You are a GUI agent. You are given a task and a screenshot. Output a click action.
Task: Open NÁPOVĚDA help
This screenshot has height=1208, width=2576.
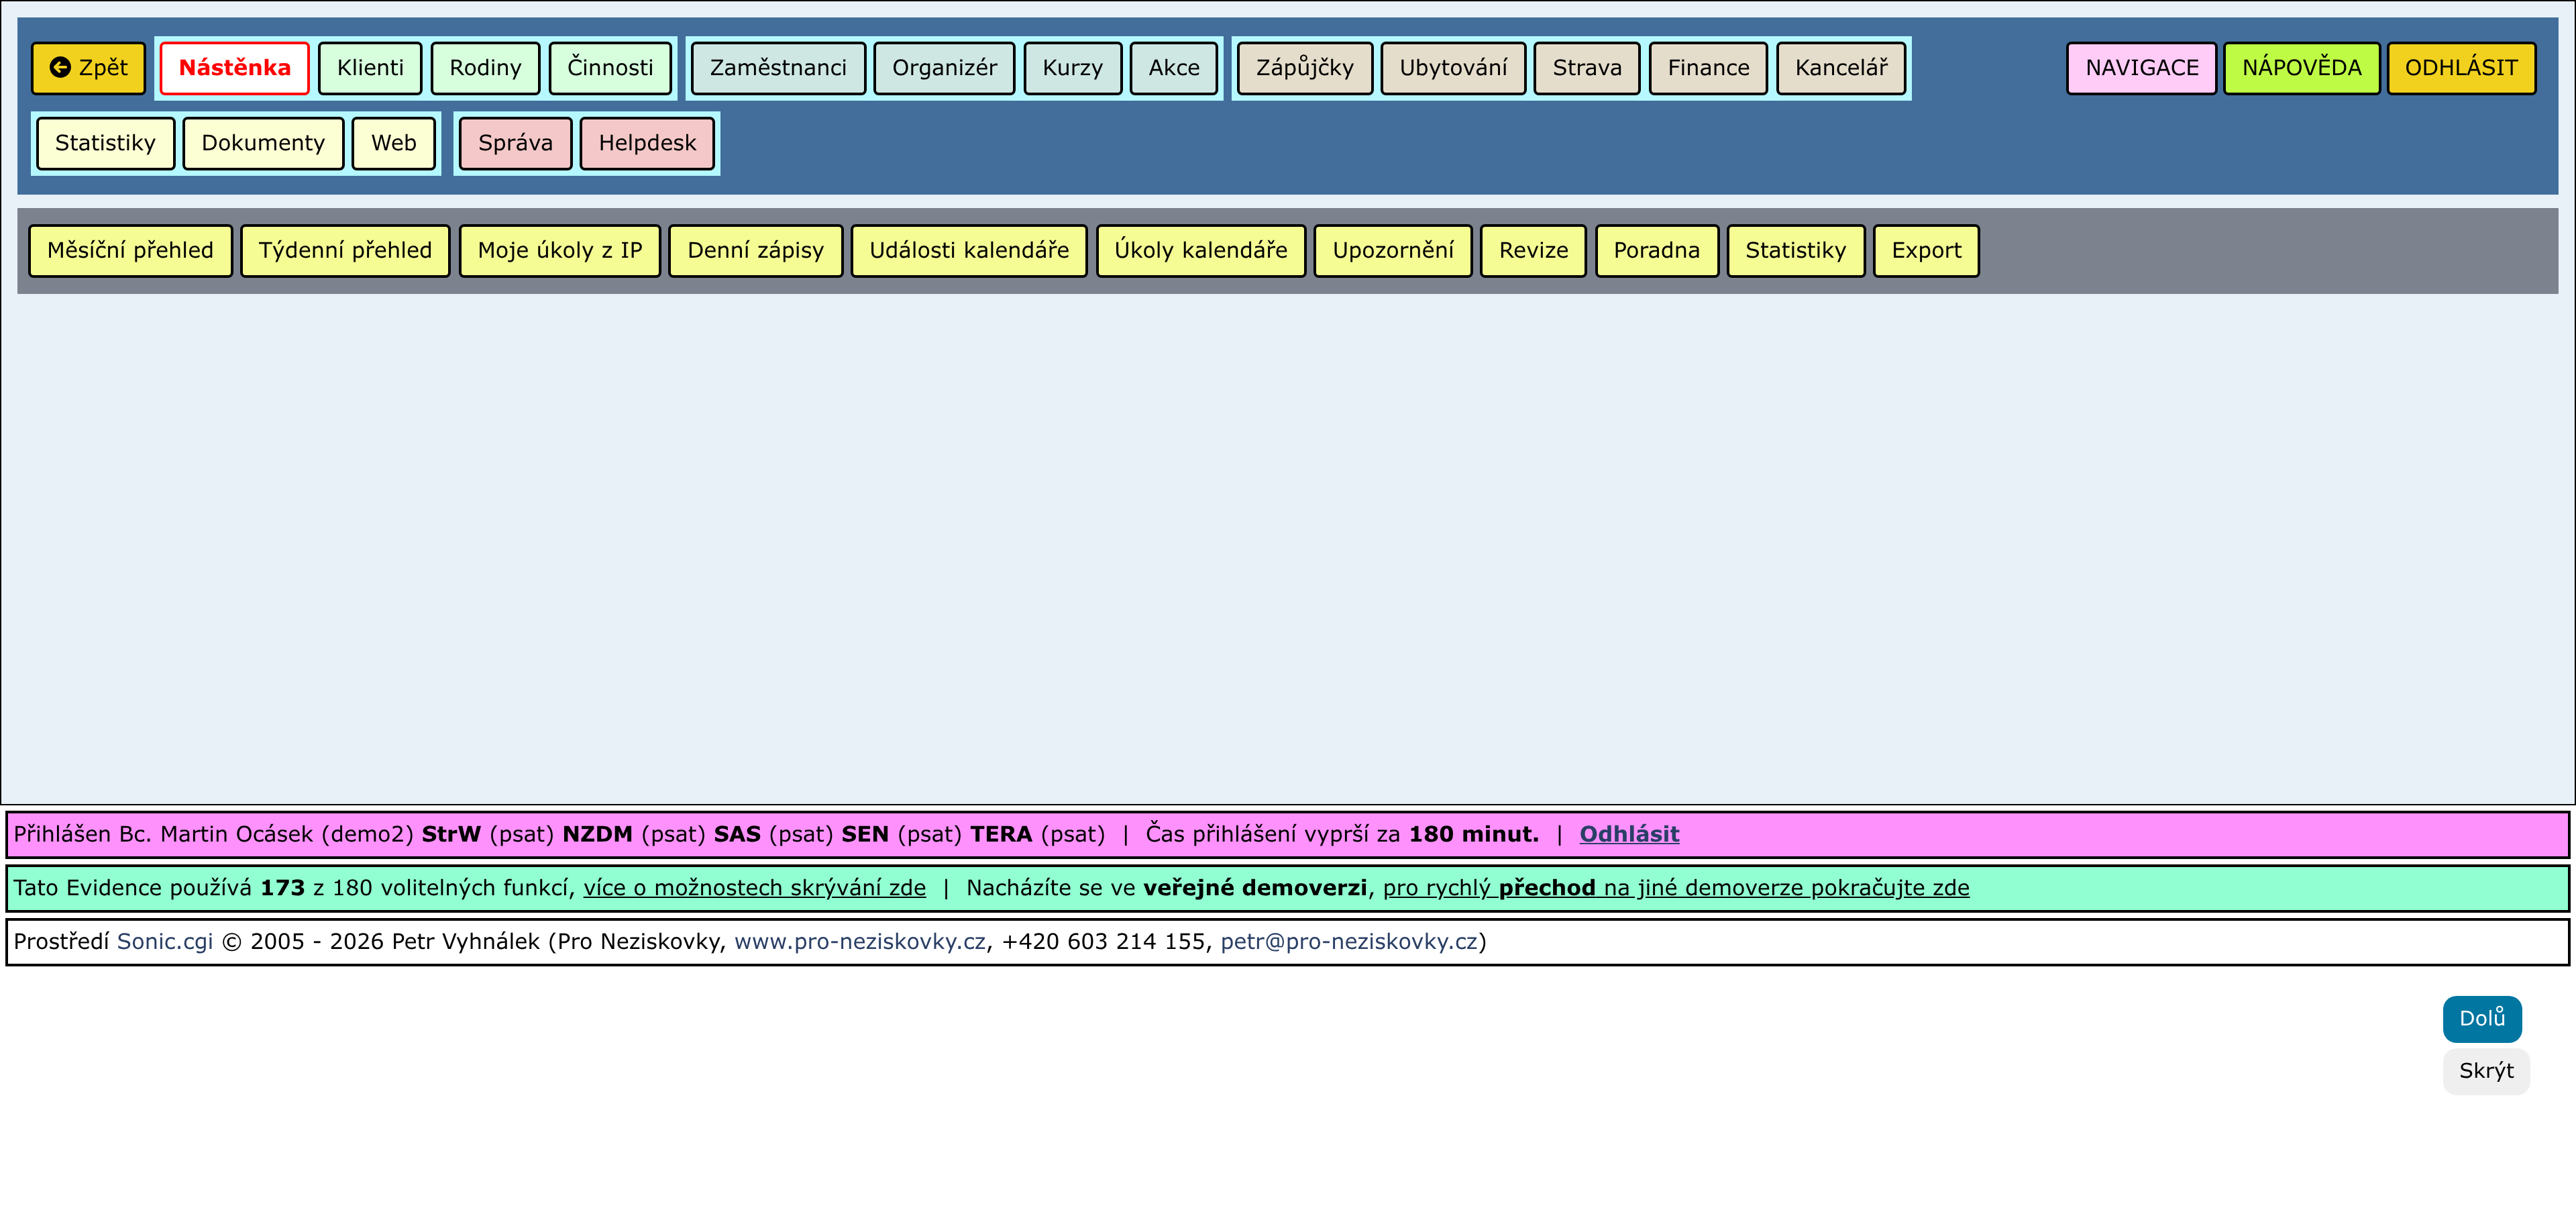click(x=2300, y=68)
